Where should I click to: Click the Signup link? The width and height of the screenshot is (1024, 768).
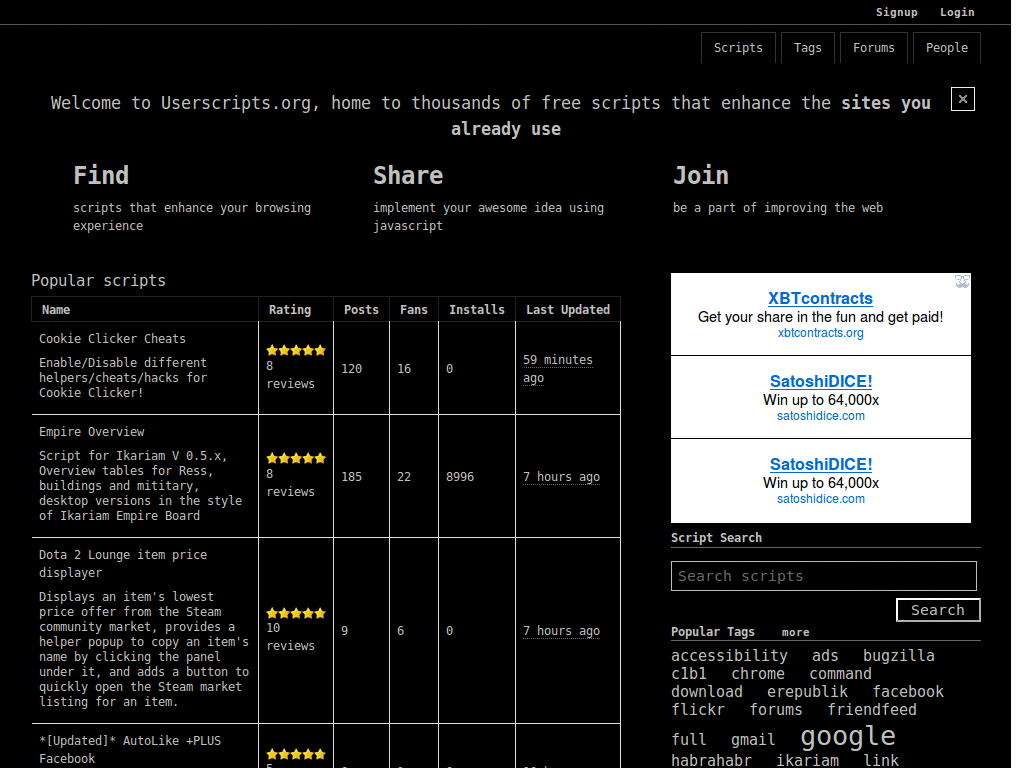[x=896, y=12]
